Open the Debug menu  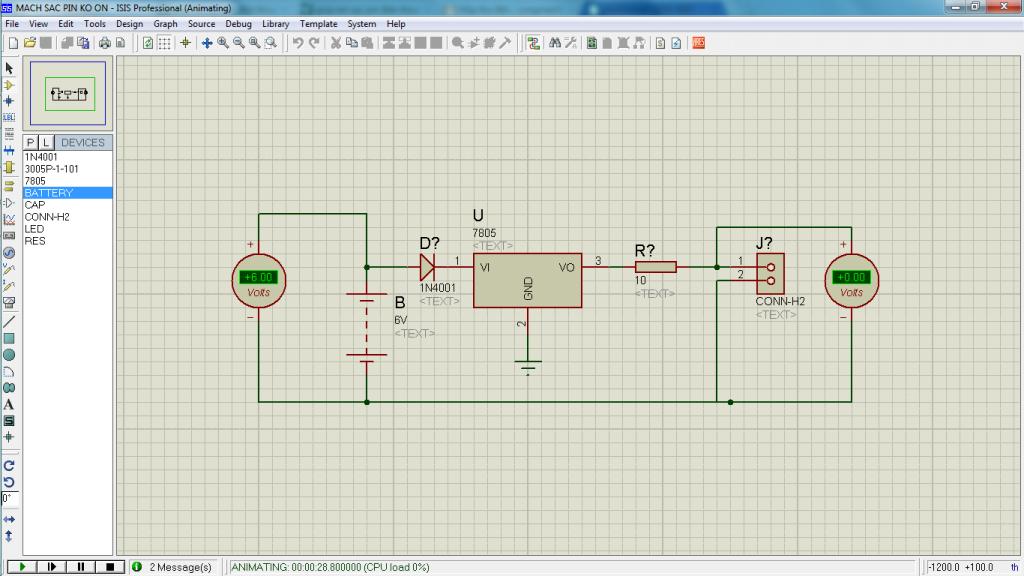click(238, 23)
